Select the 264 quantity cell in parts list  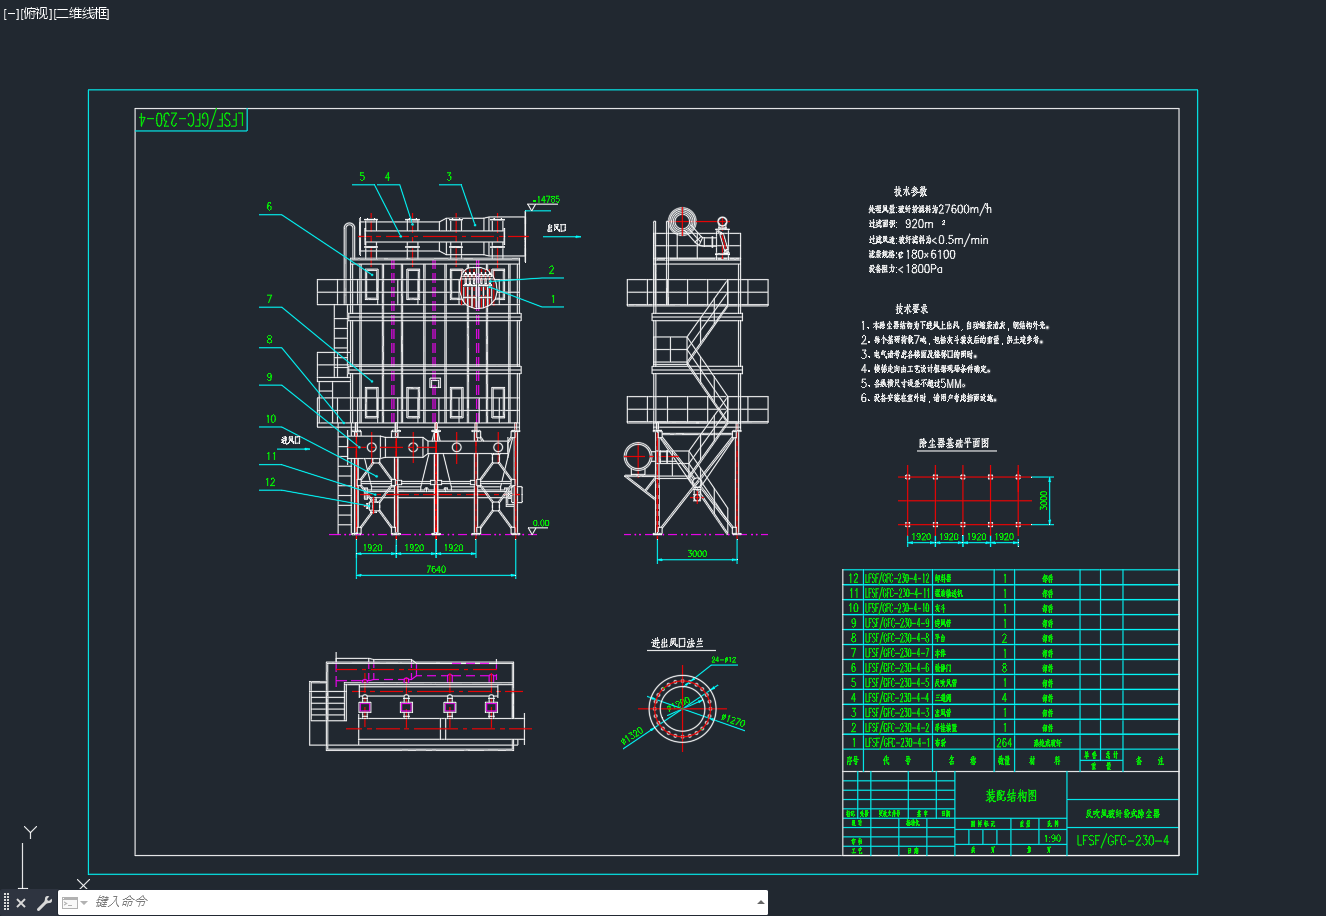point(1005,743)
